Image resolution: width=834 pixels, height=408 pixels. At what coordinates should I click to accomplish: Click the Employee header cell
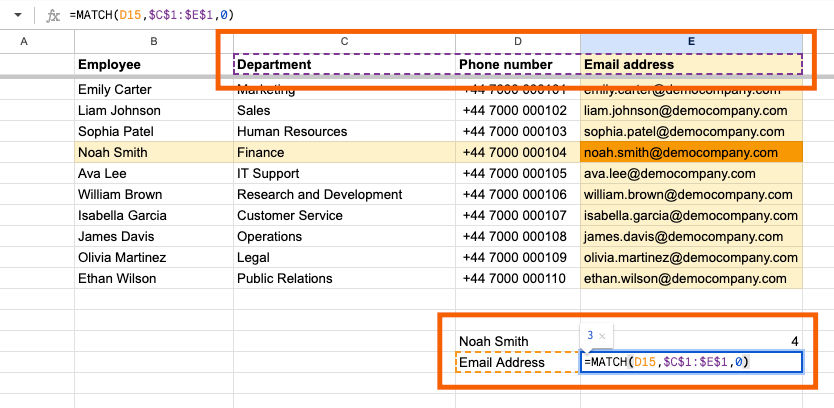click(154, 64)
